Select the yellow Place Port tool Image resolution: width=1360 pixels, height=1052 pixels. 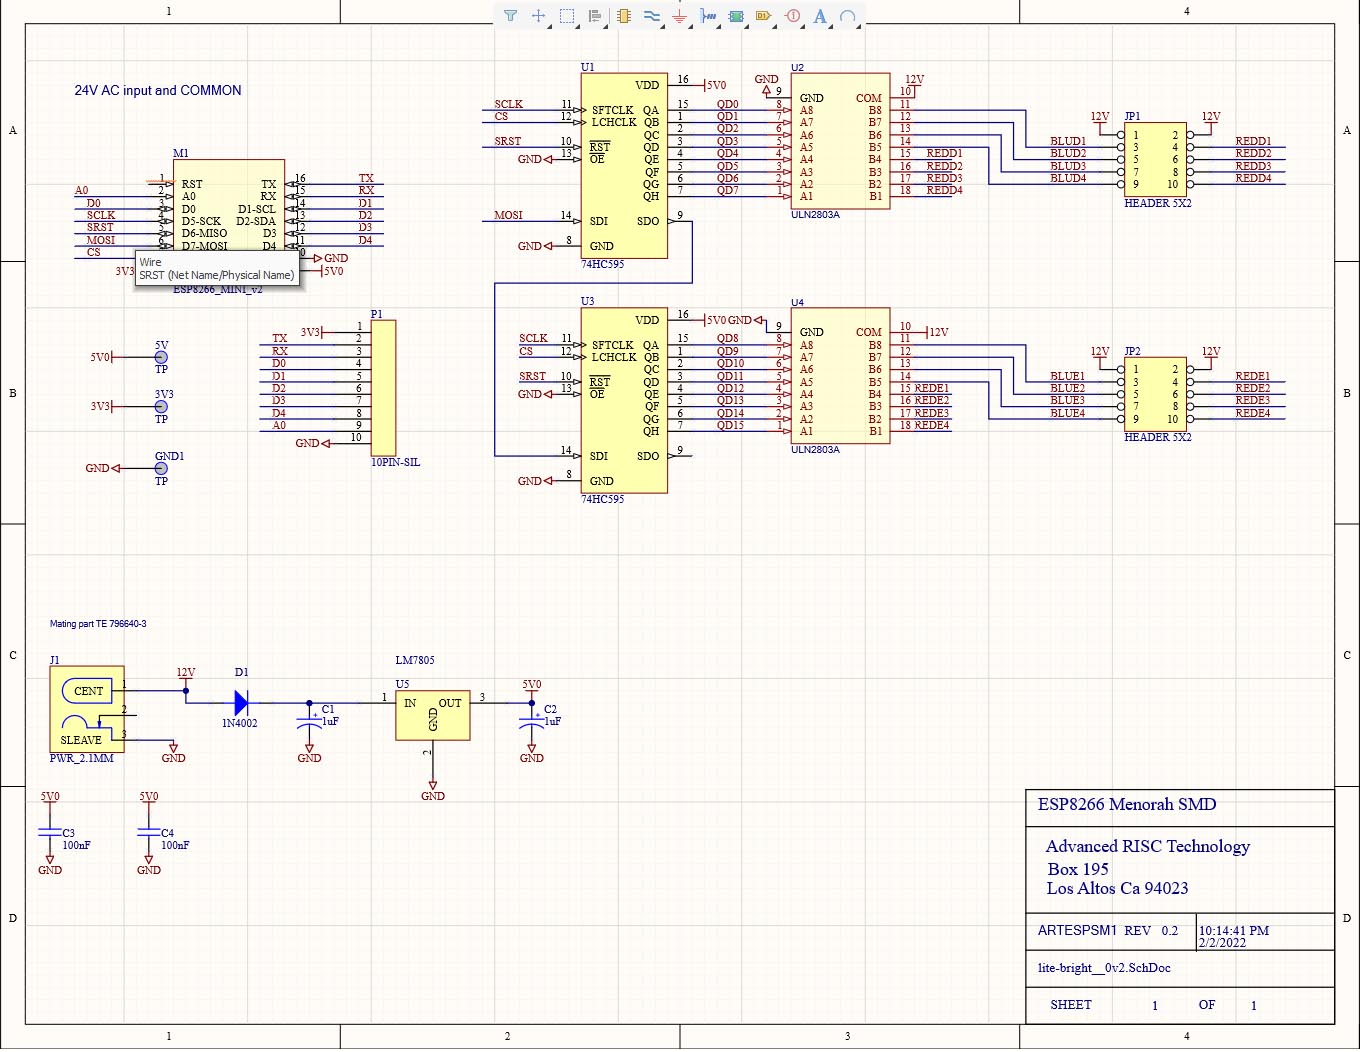click(x=764, y=16)
